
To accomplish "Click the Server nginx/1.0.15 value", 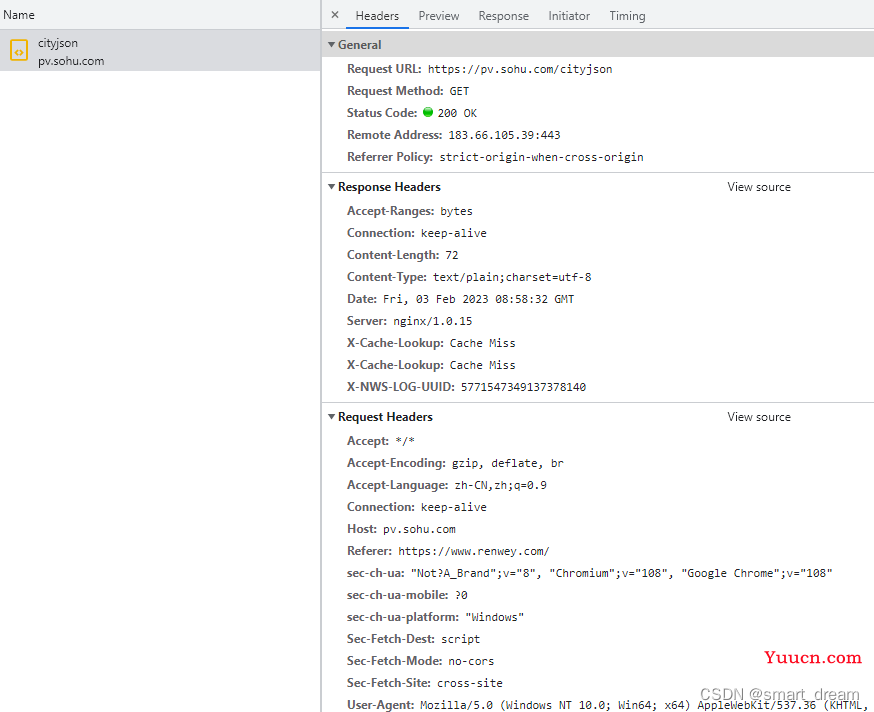I will pos(433,321).
